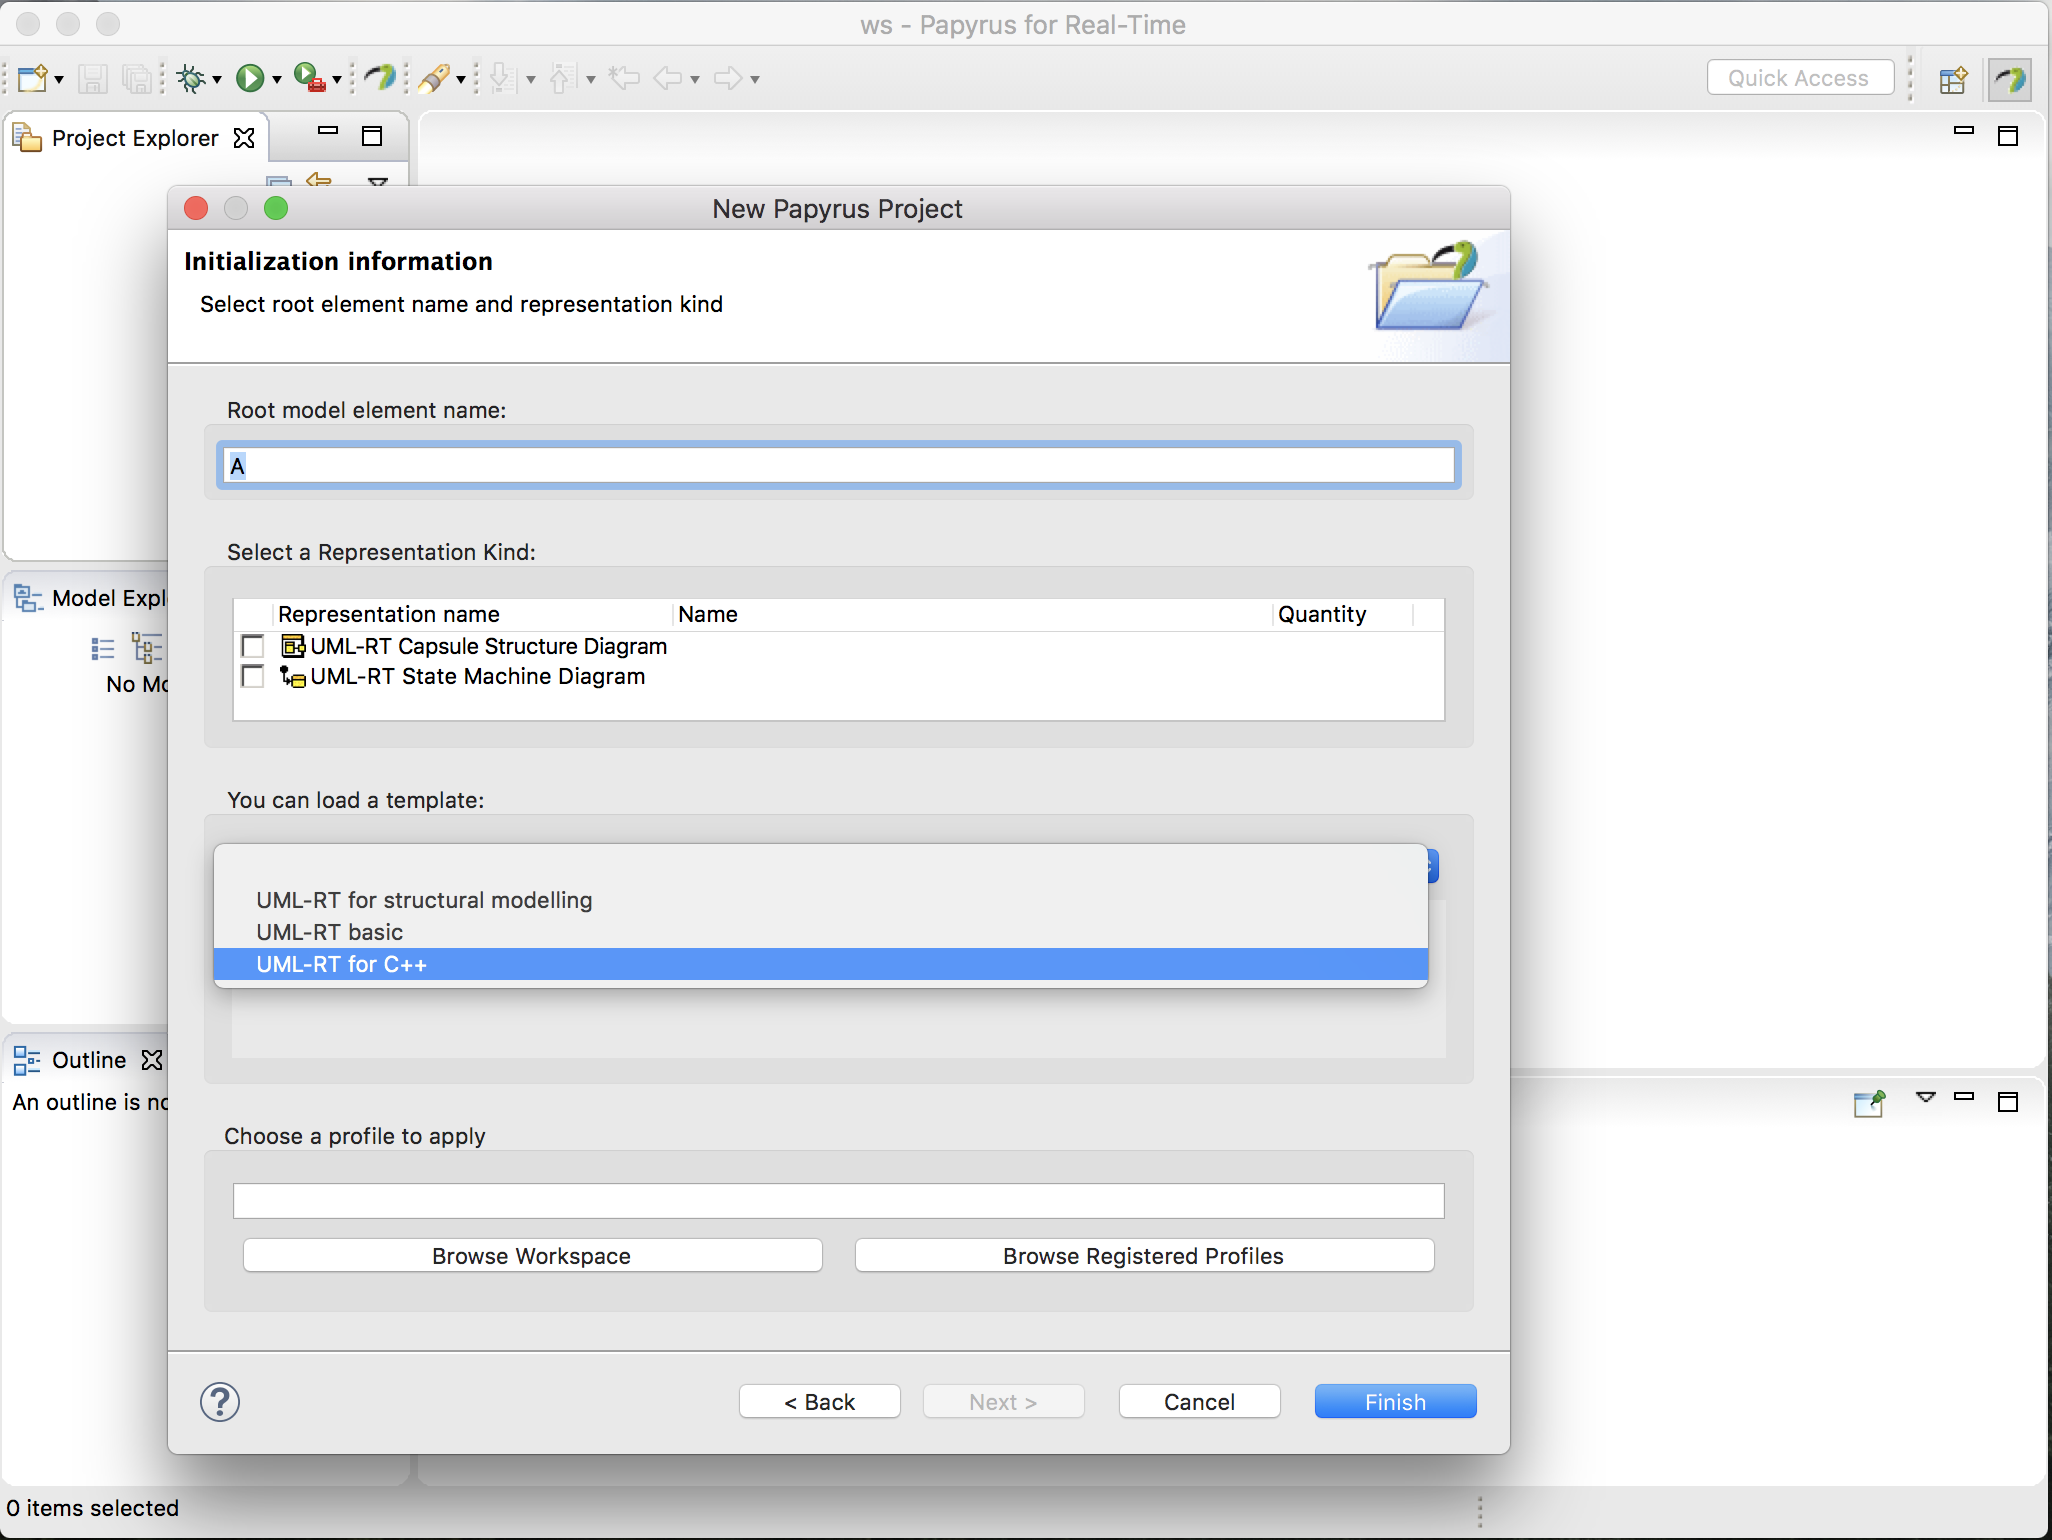Click Model Explorer list view icon
2052x1540 pixels.
[x=103, y=649]
